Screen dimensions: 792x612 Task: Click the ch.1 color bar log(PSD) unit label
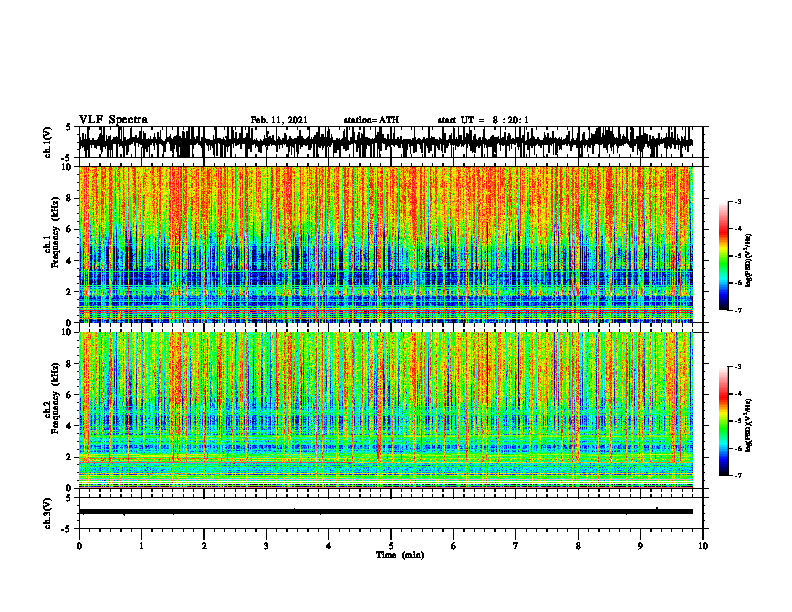(x=750, y=261)
